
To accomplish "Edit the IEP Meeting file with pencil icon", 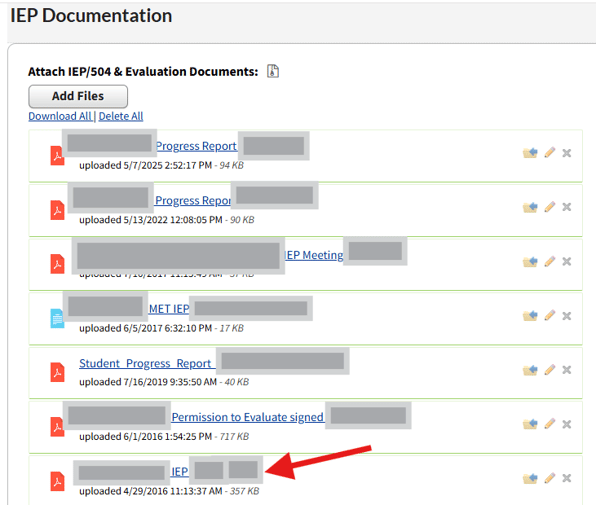I will coord(550,261).
